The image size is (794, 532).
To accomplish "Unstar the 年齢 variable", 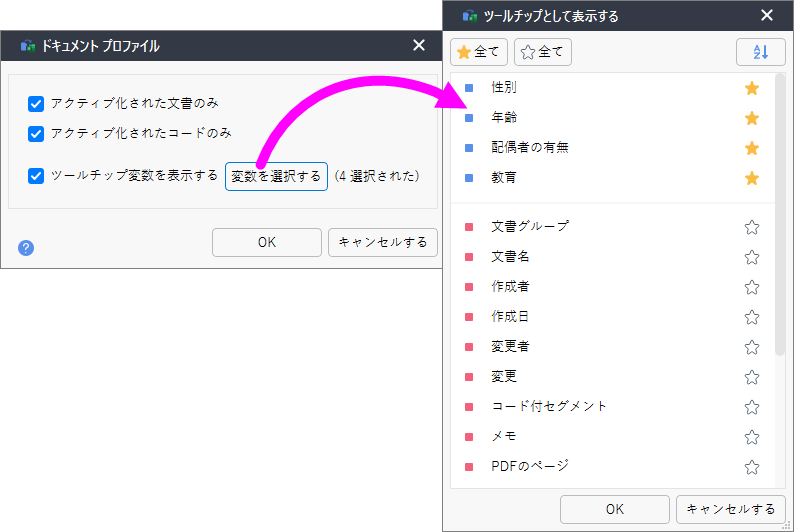I will click(x=751, y=118).
